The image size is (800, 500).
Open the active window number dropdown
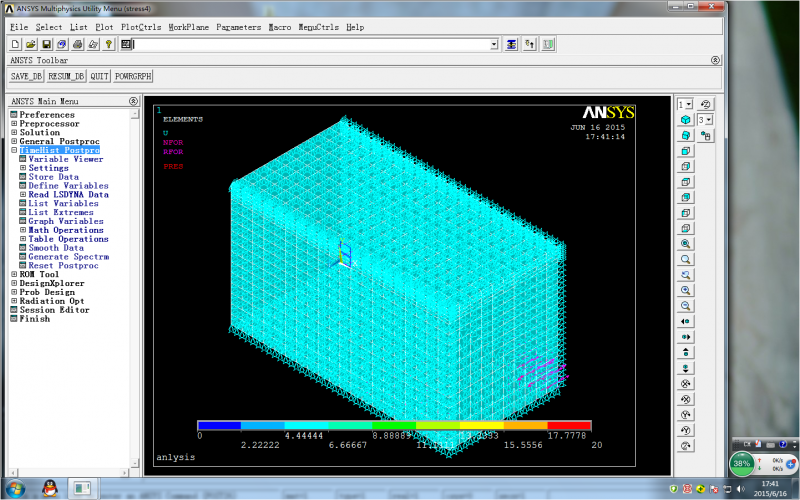coord(689,104)
